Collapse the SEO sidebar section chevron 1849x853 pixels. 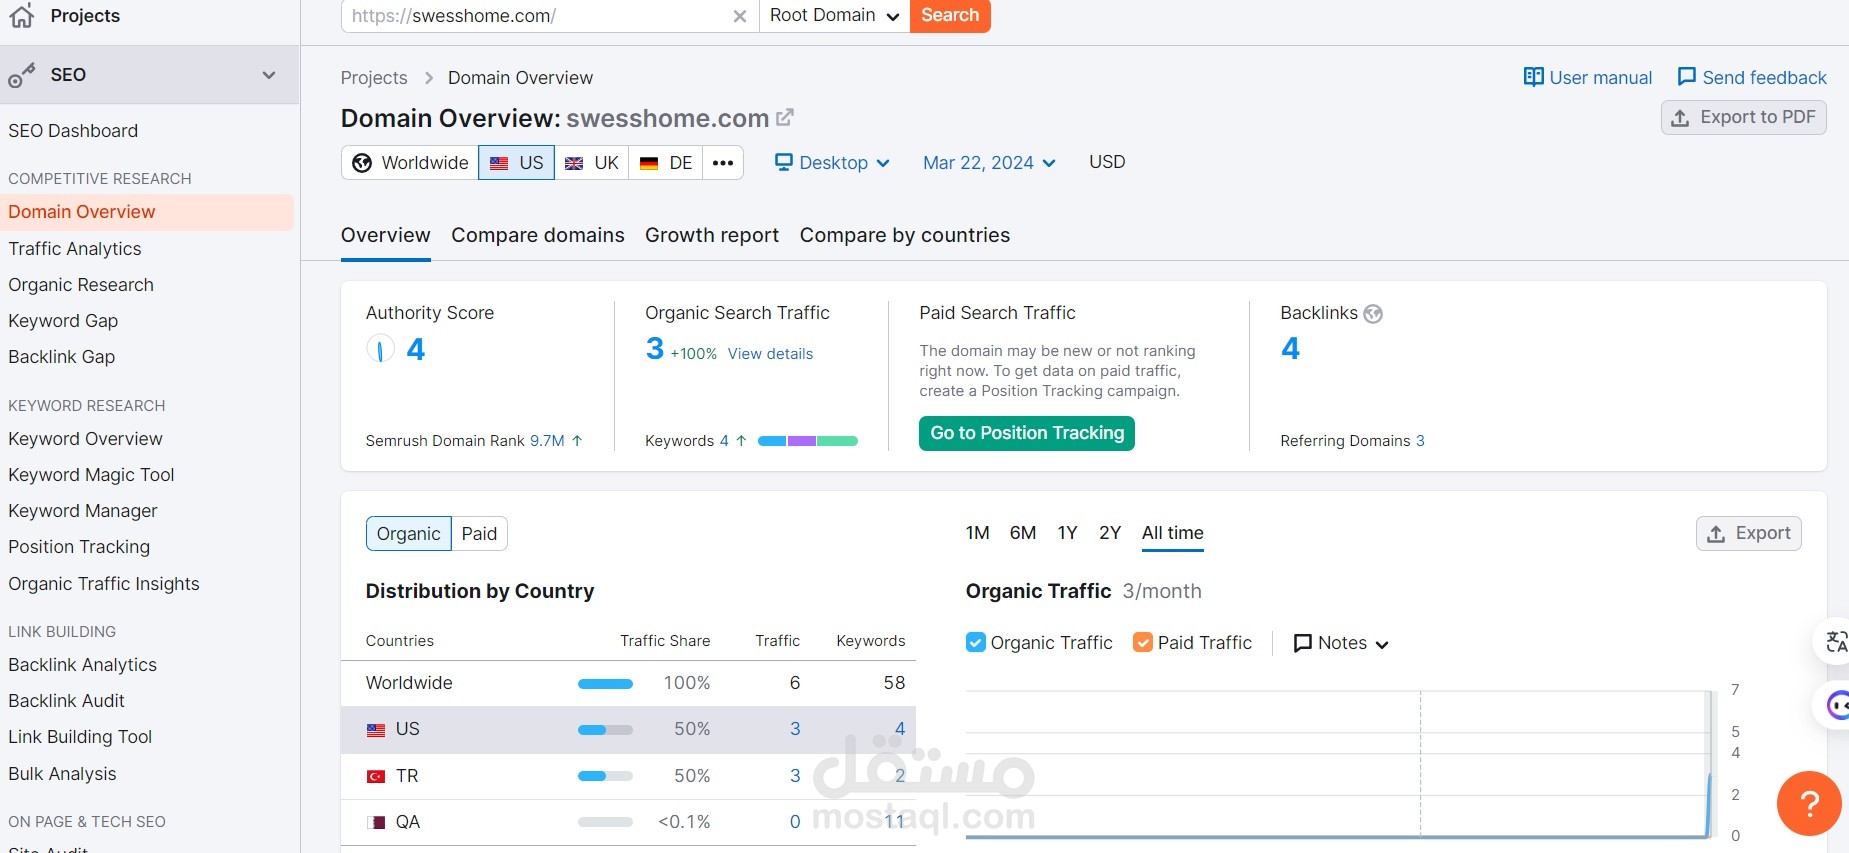(x=269, y=75)
